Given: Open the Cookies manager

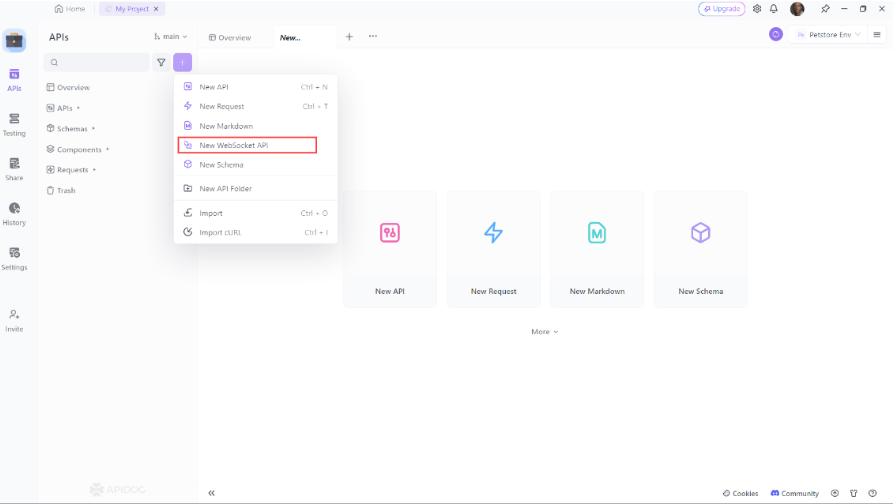Looking at the screenshot, I should 740,493.
